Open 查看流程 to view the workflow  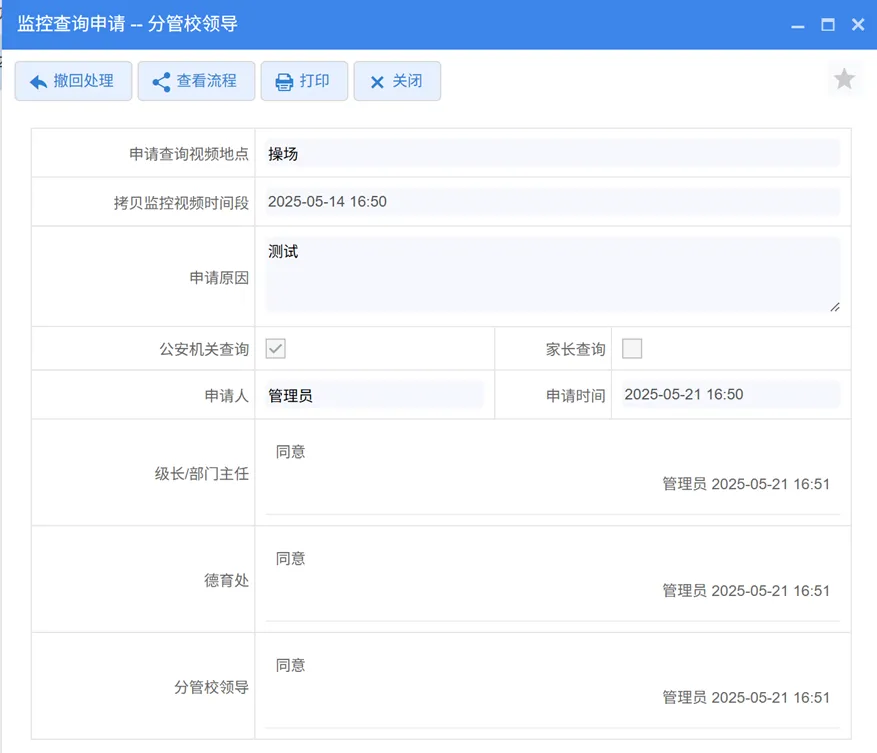point(196,81)
